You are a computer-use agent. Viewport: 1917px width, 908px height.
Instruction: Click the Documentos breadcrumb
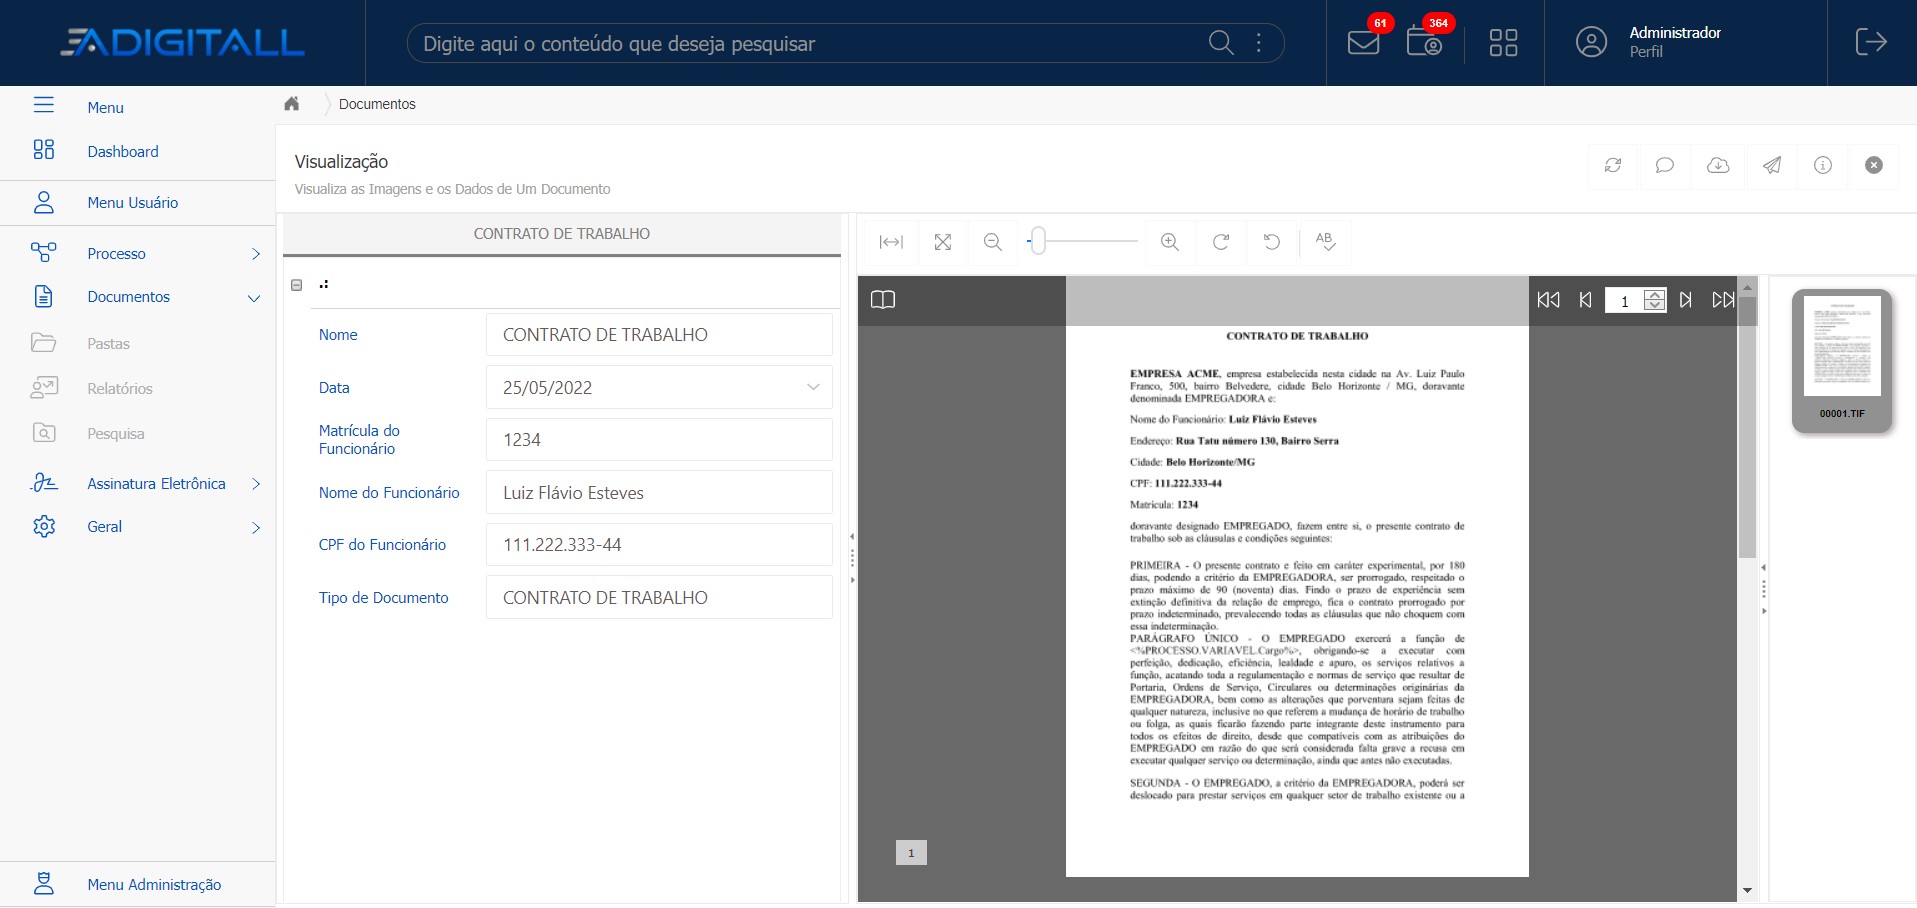pos(377,104)
